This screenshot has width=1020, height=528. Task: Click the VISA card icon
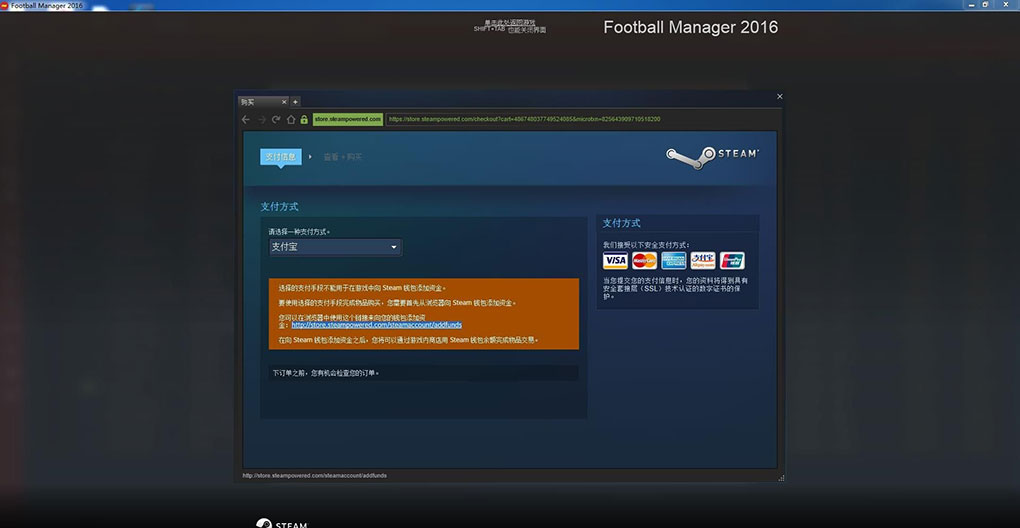coord(615,261)
